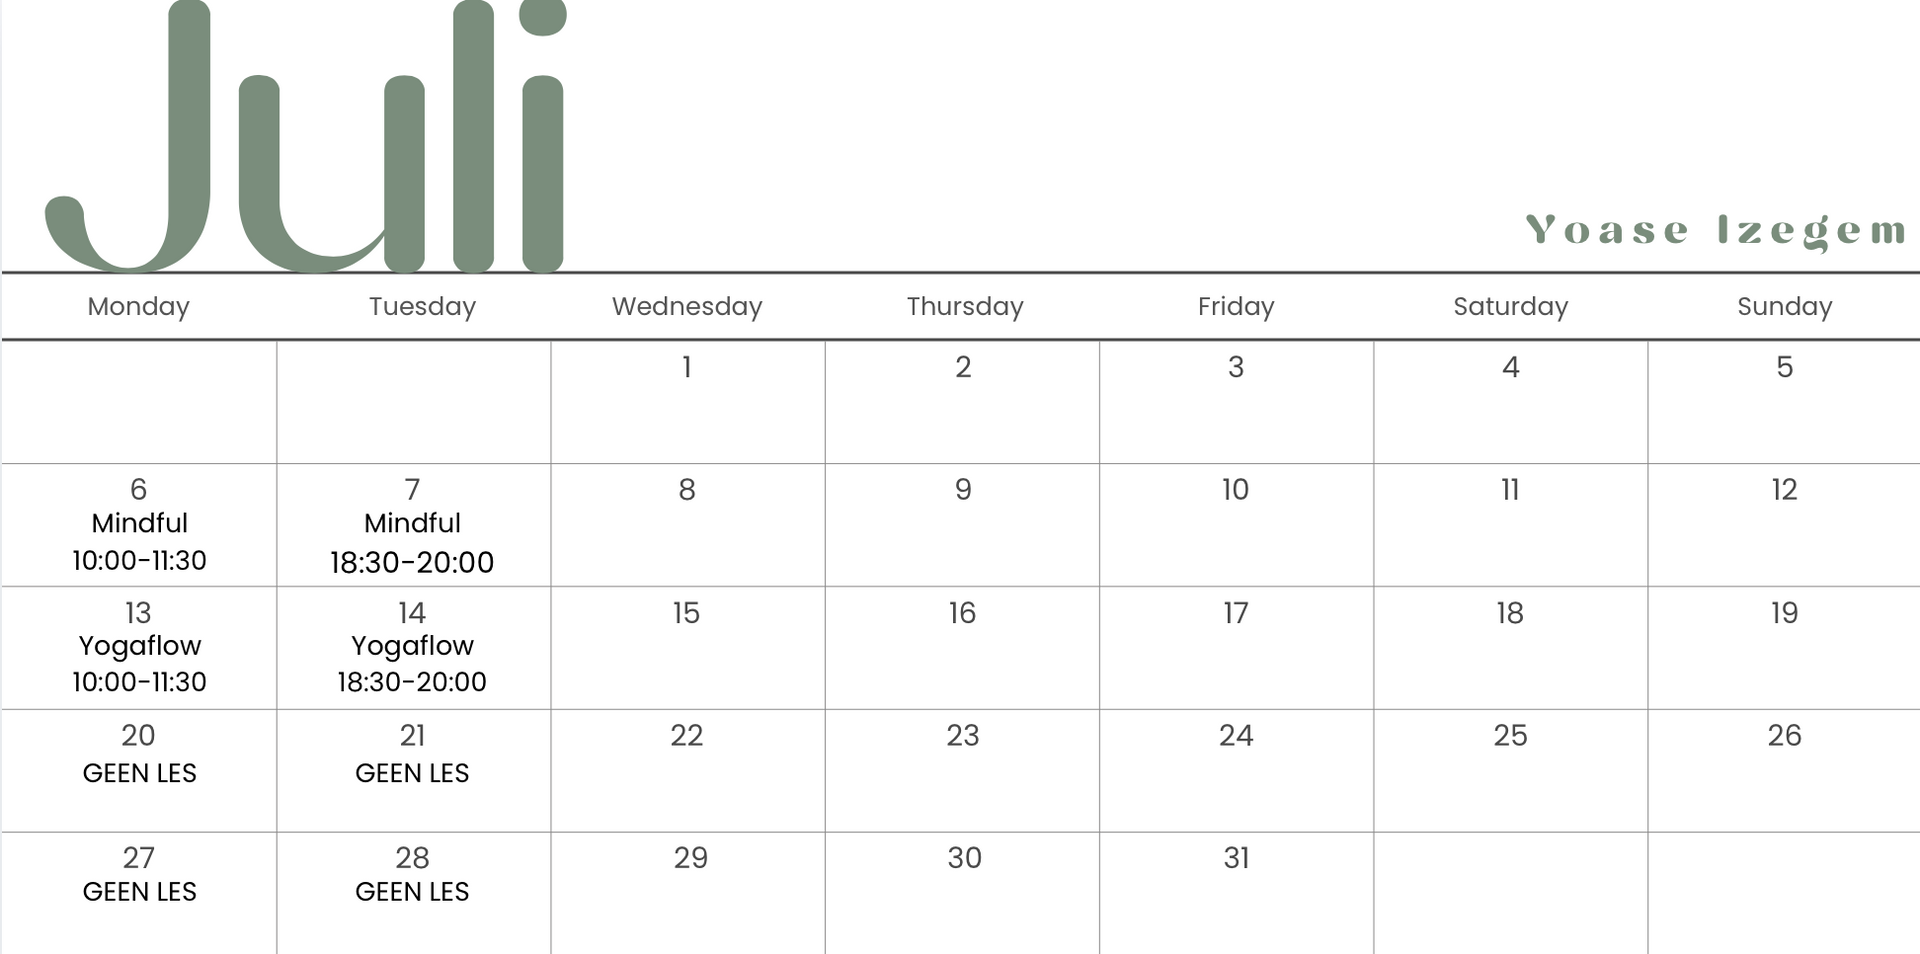Image resolution: width=1920 pixels, height=954 pixels.
Task: Click the Saturday column header
Action: pos(1510,306)
